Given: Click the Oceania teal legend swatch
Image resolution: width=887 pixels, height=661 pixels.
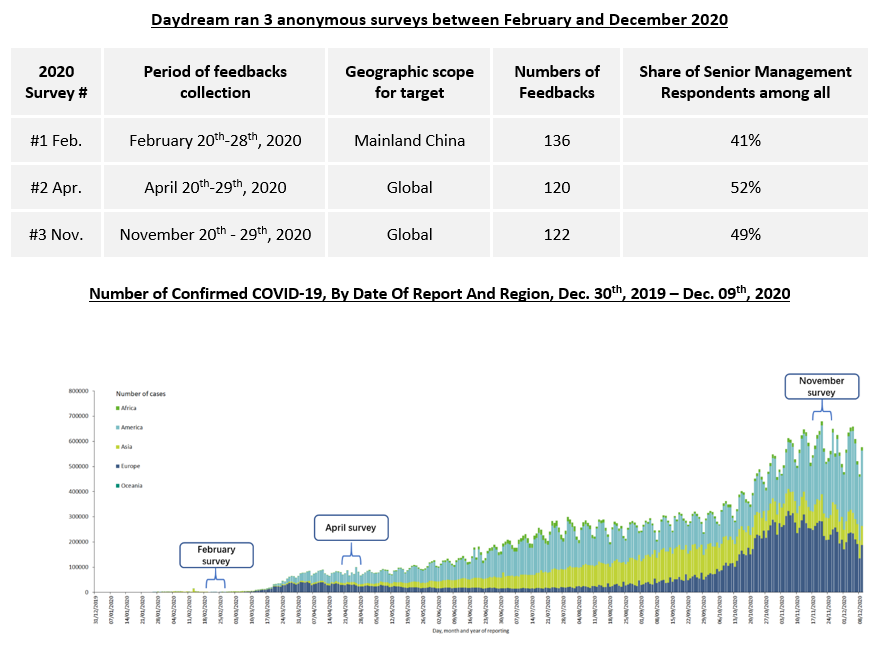Looking at the screenshot, I should [x=118, y=486].
